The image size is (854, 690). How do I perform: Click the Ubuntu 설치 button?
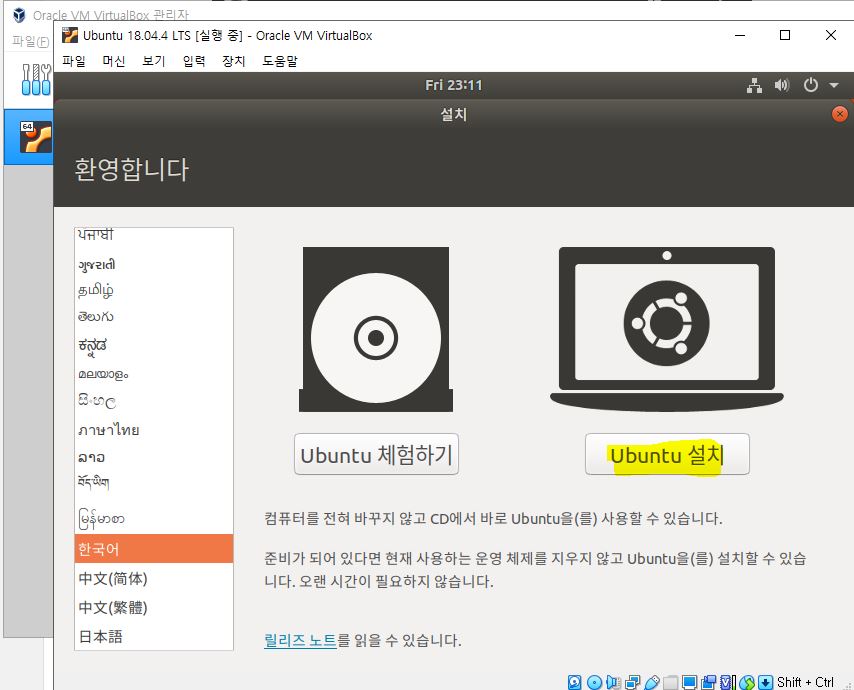(667, 454)
